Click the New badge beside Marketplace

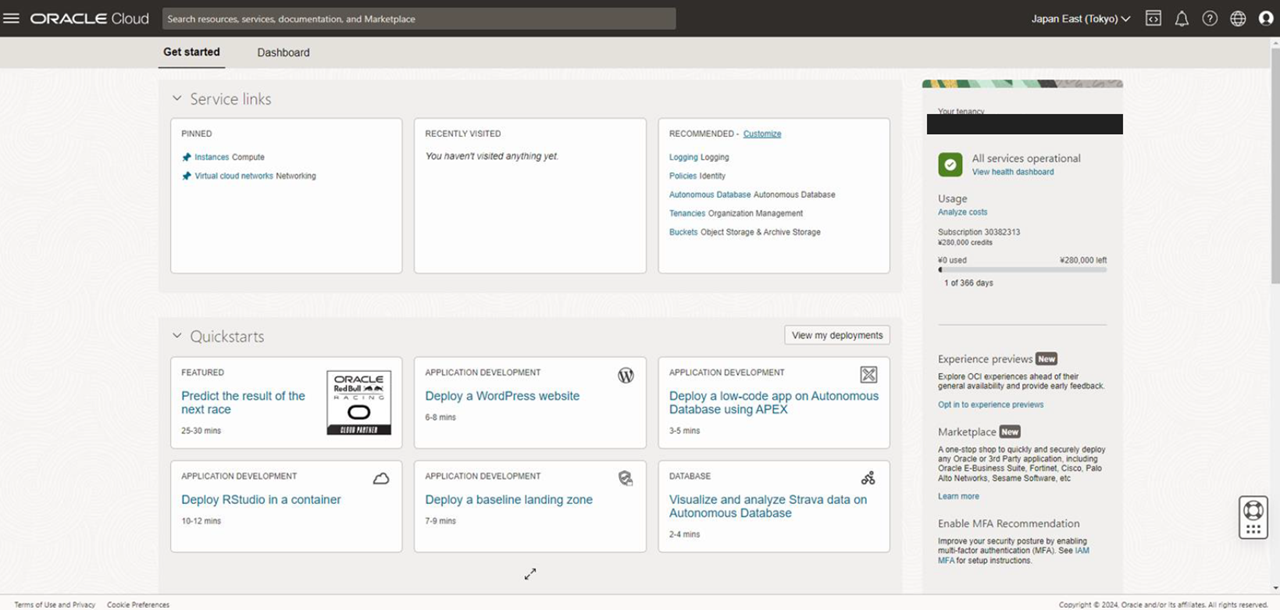1010,432
